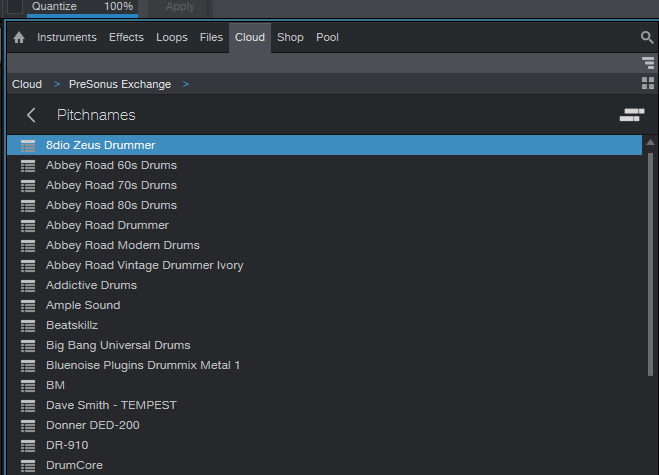The image size is (659, 475).
Task: Click the PreSonus Exchange breadcrumb
Action: 120,84
